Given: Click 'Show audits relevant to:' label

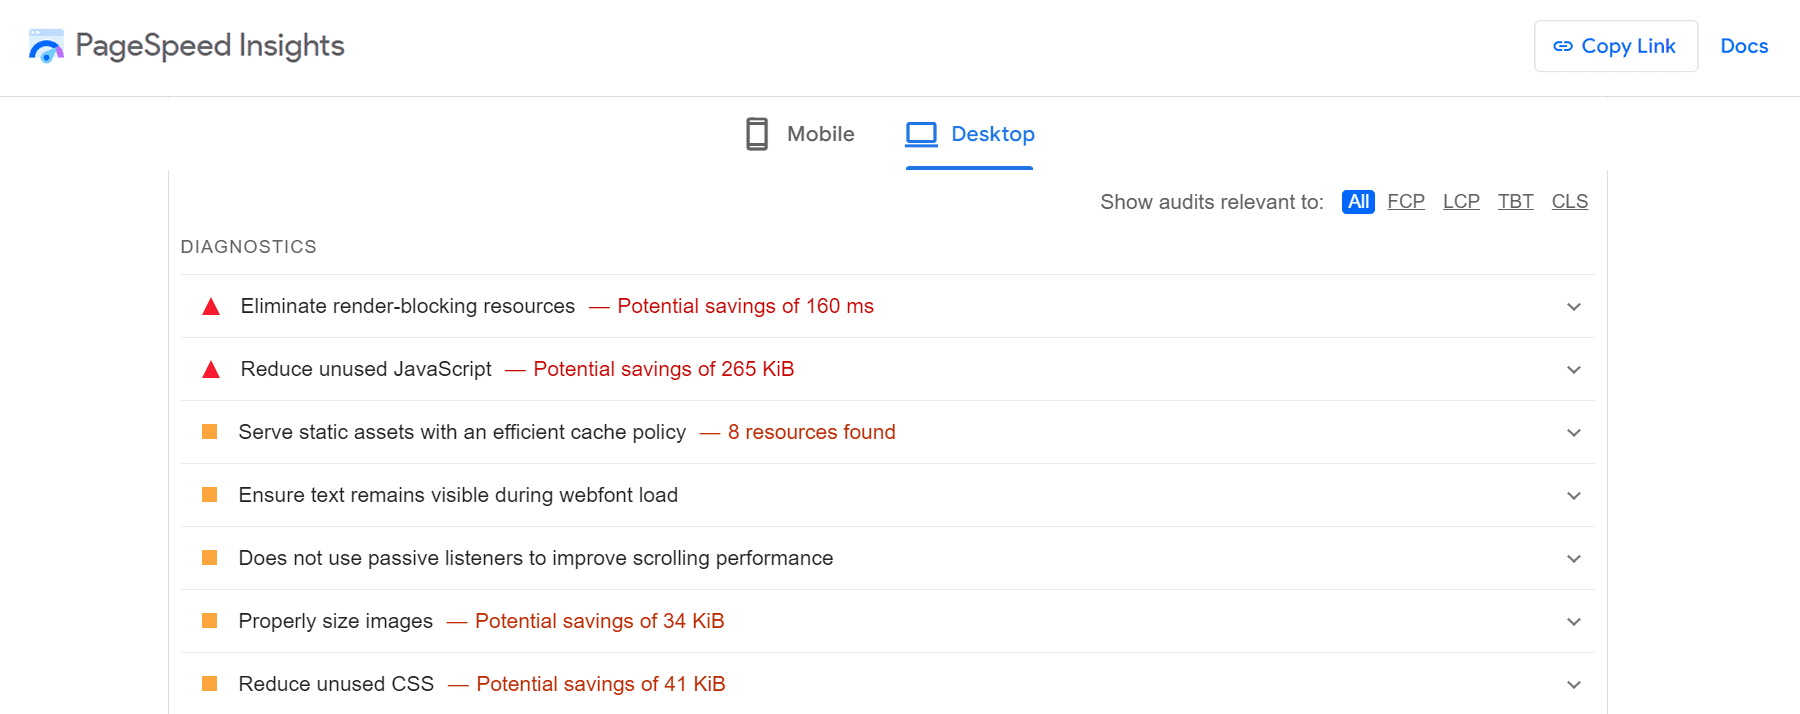Looking at the screenshot, I should pos(1212,202).
